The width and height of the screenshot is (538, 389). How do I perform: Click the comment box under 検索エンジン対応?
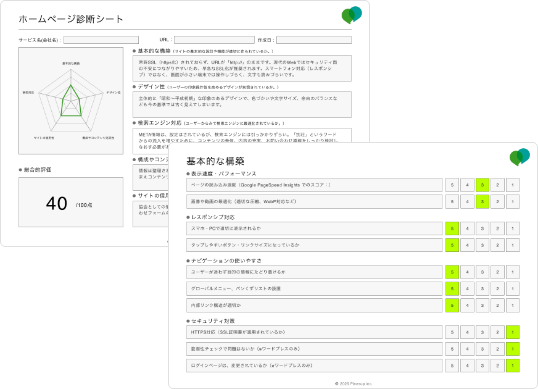tap(242, 141)
